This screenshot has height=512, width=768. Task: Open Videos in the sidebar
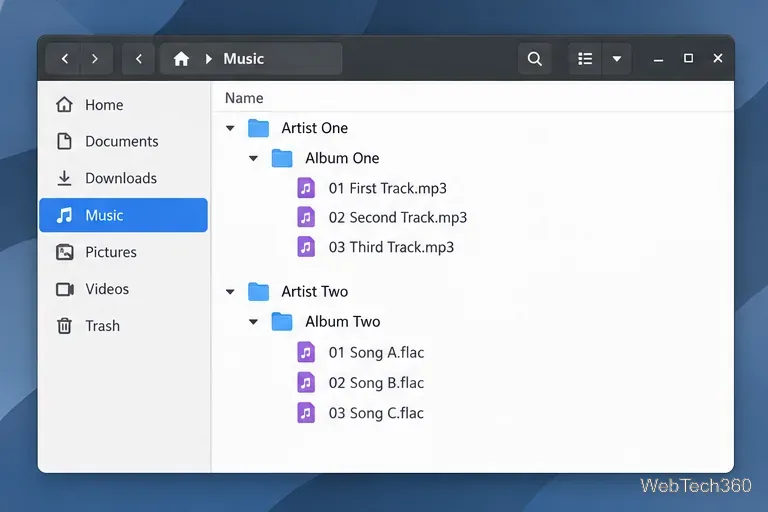pyautogui.click(x=123, y=289)
